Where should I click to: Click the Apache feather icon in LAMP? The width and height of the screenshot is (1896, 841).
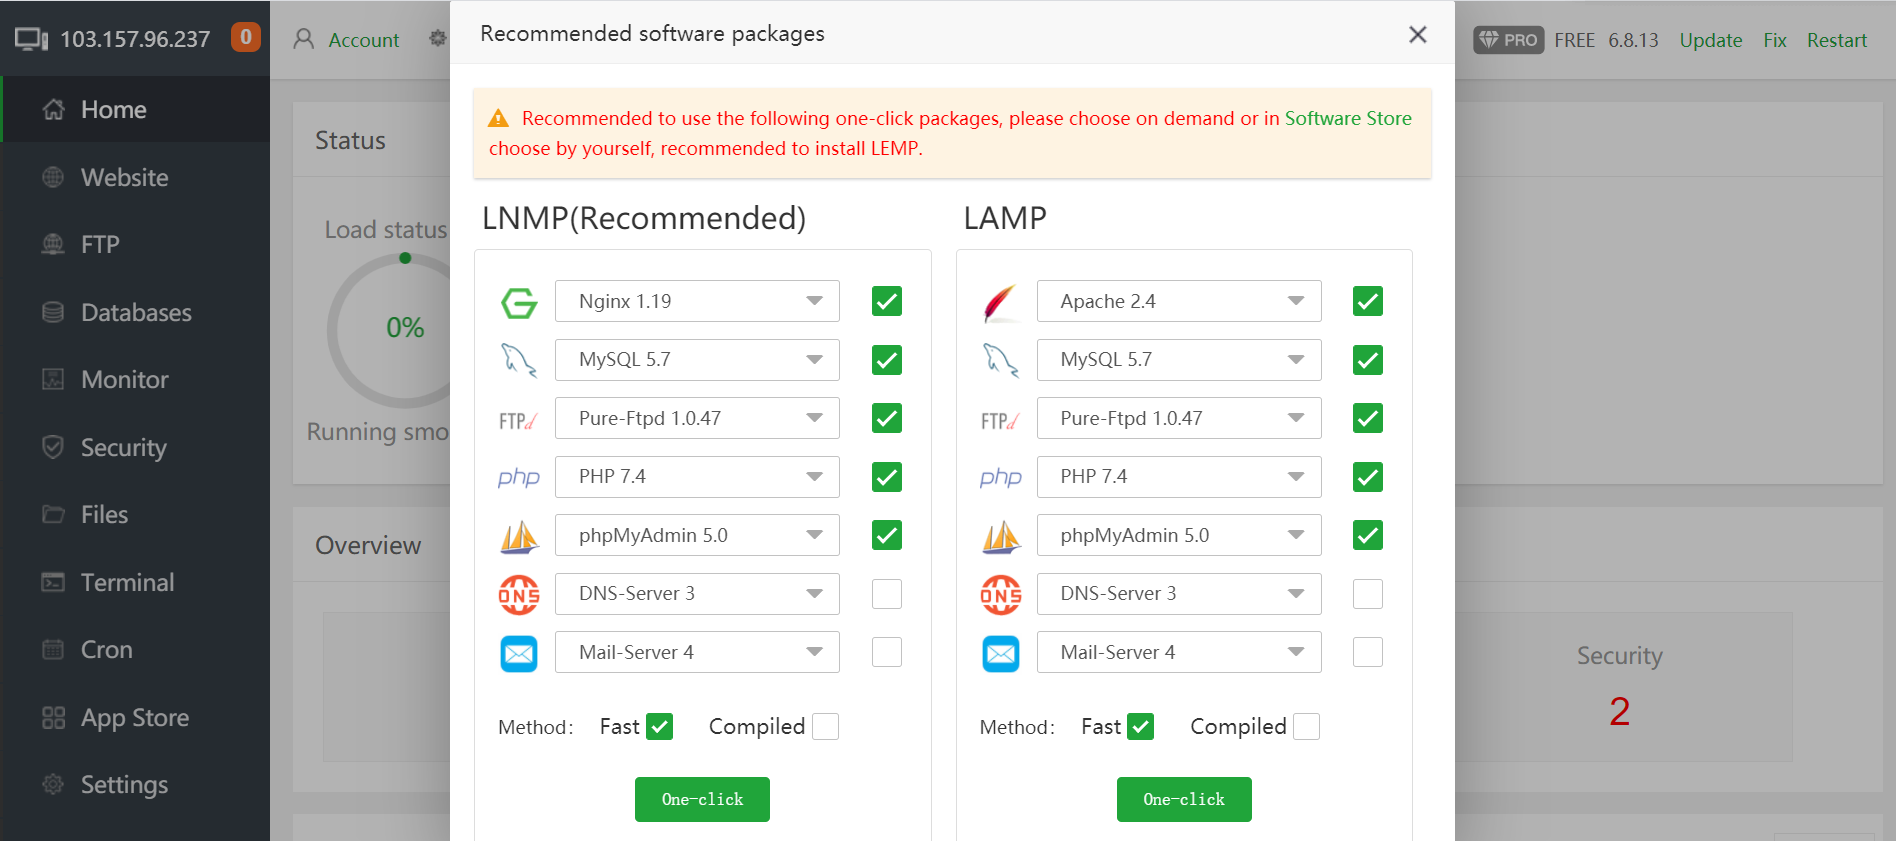(1000, 302)
